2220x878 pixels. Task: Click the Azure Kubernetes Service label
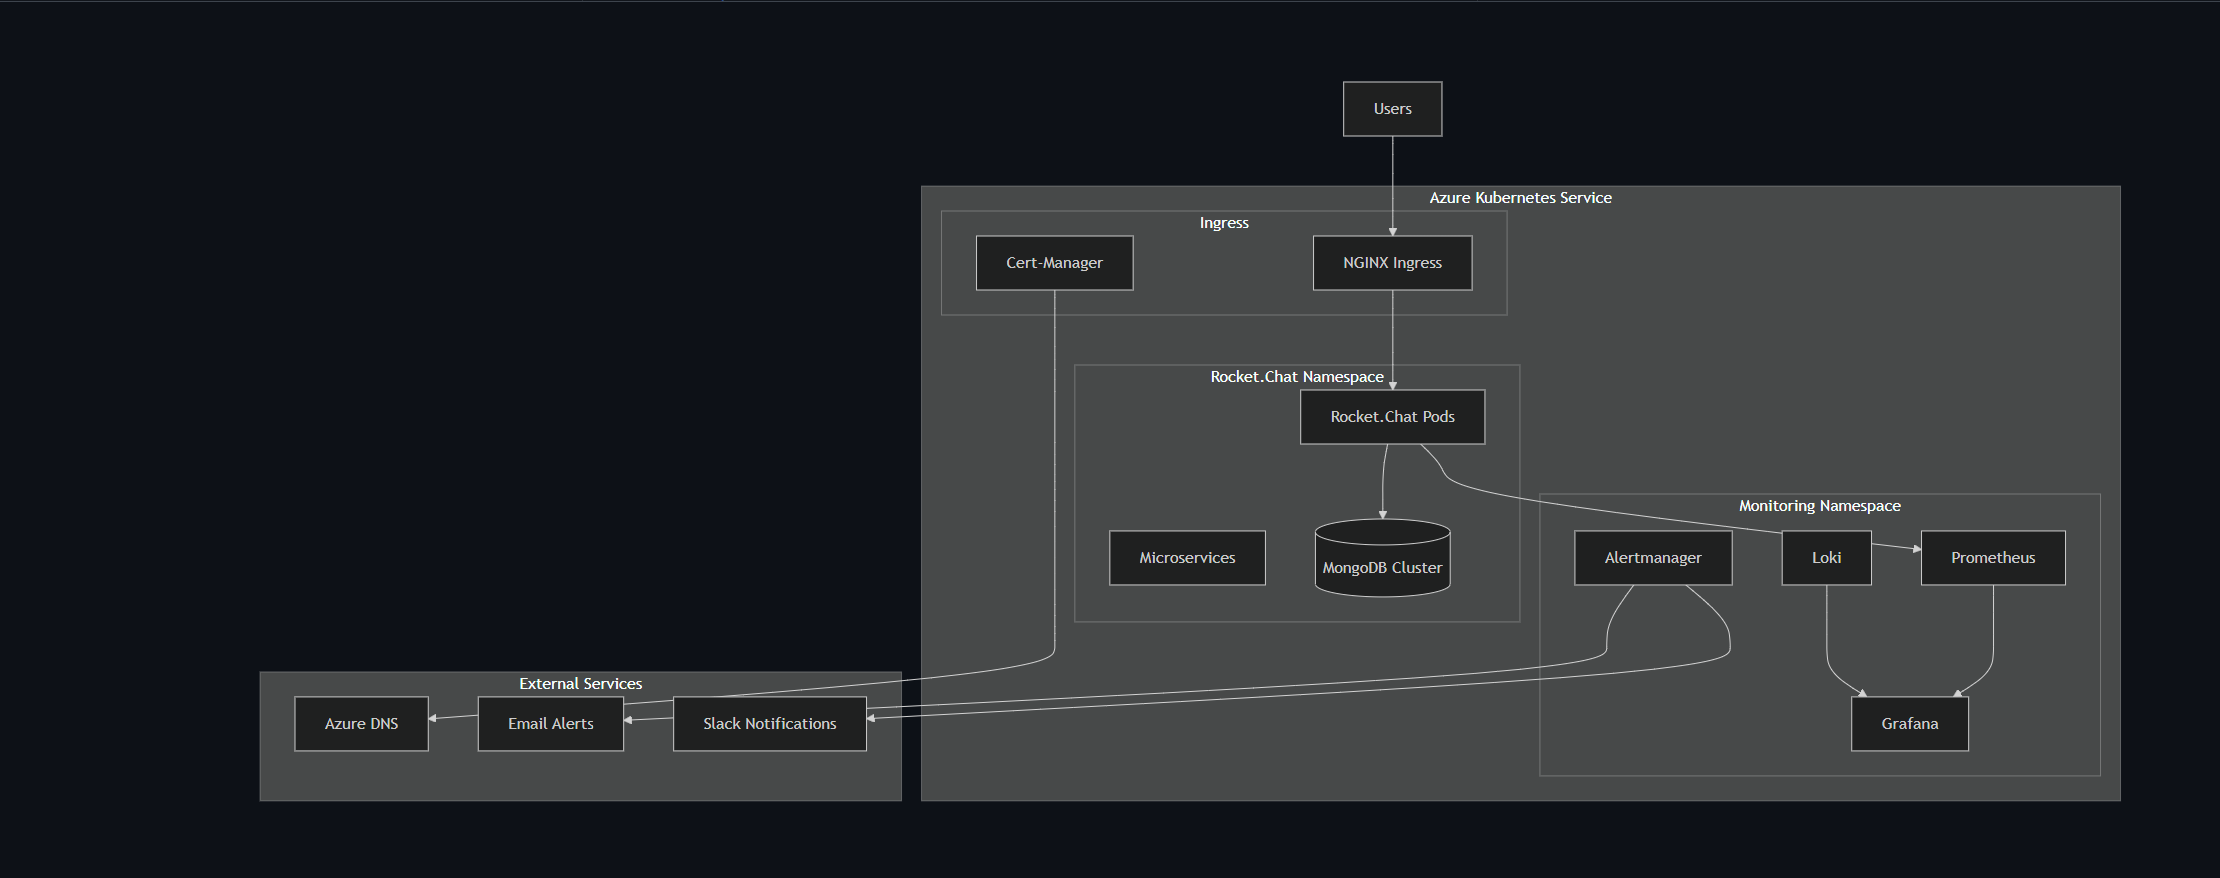point(1520,198)
